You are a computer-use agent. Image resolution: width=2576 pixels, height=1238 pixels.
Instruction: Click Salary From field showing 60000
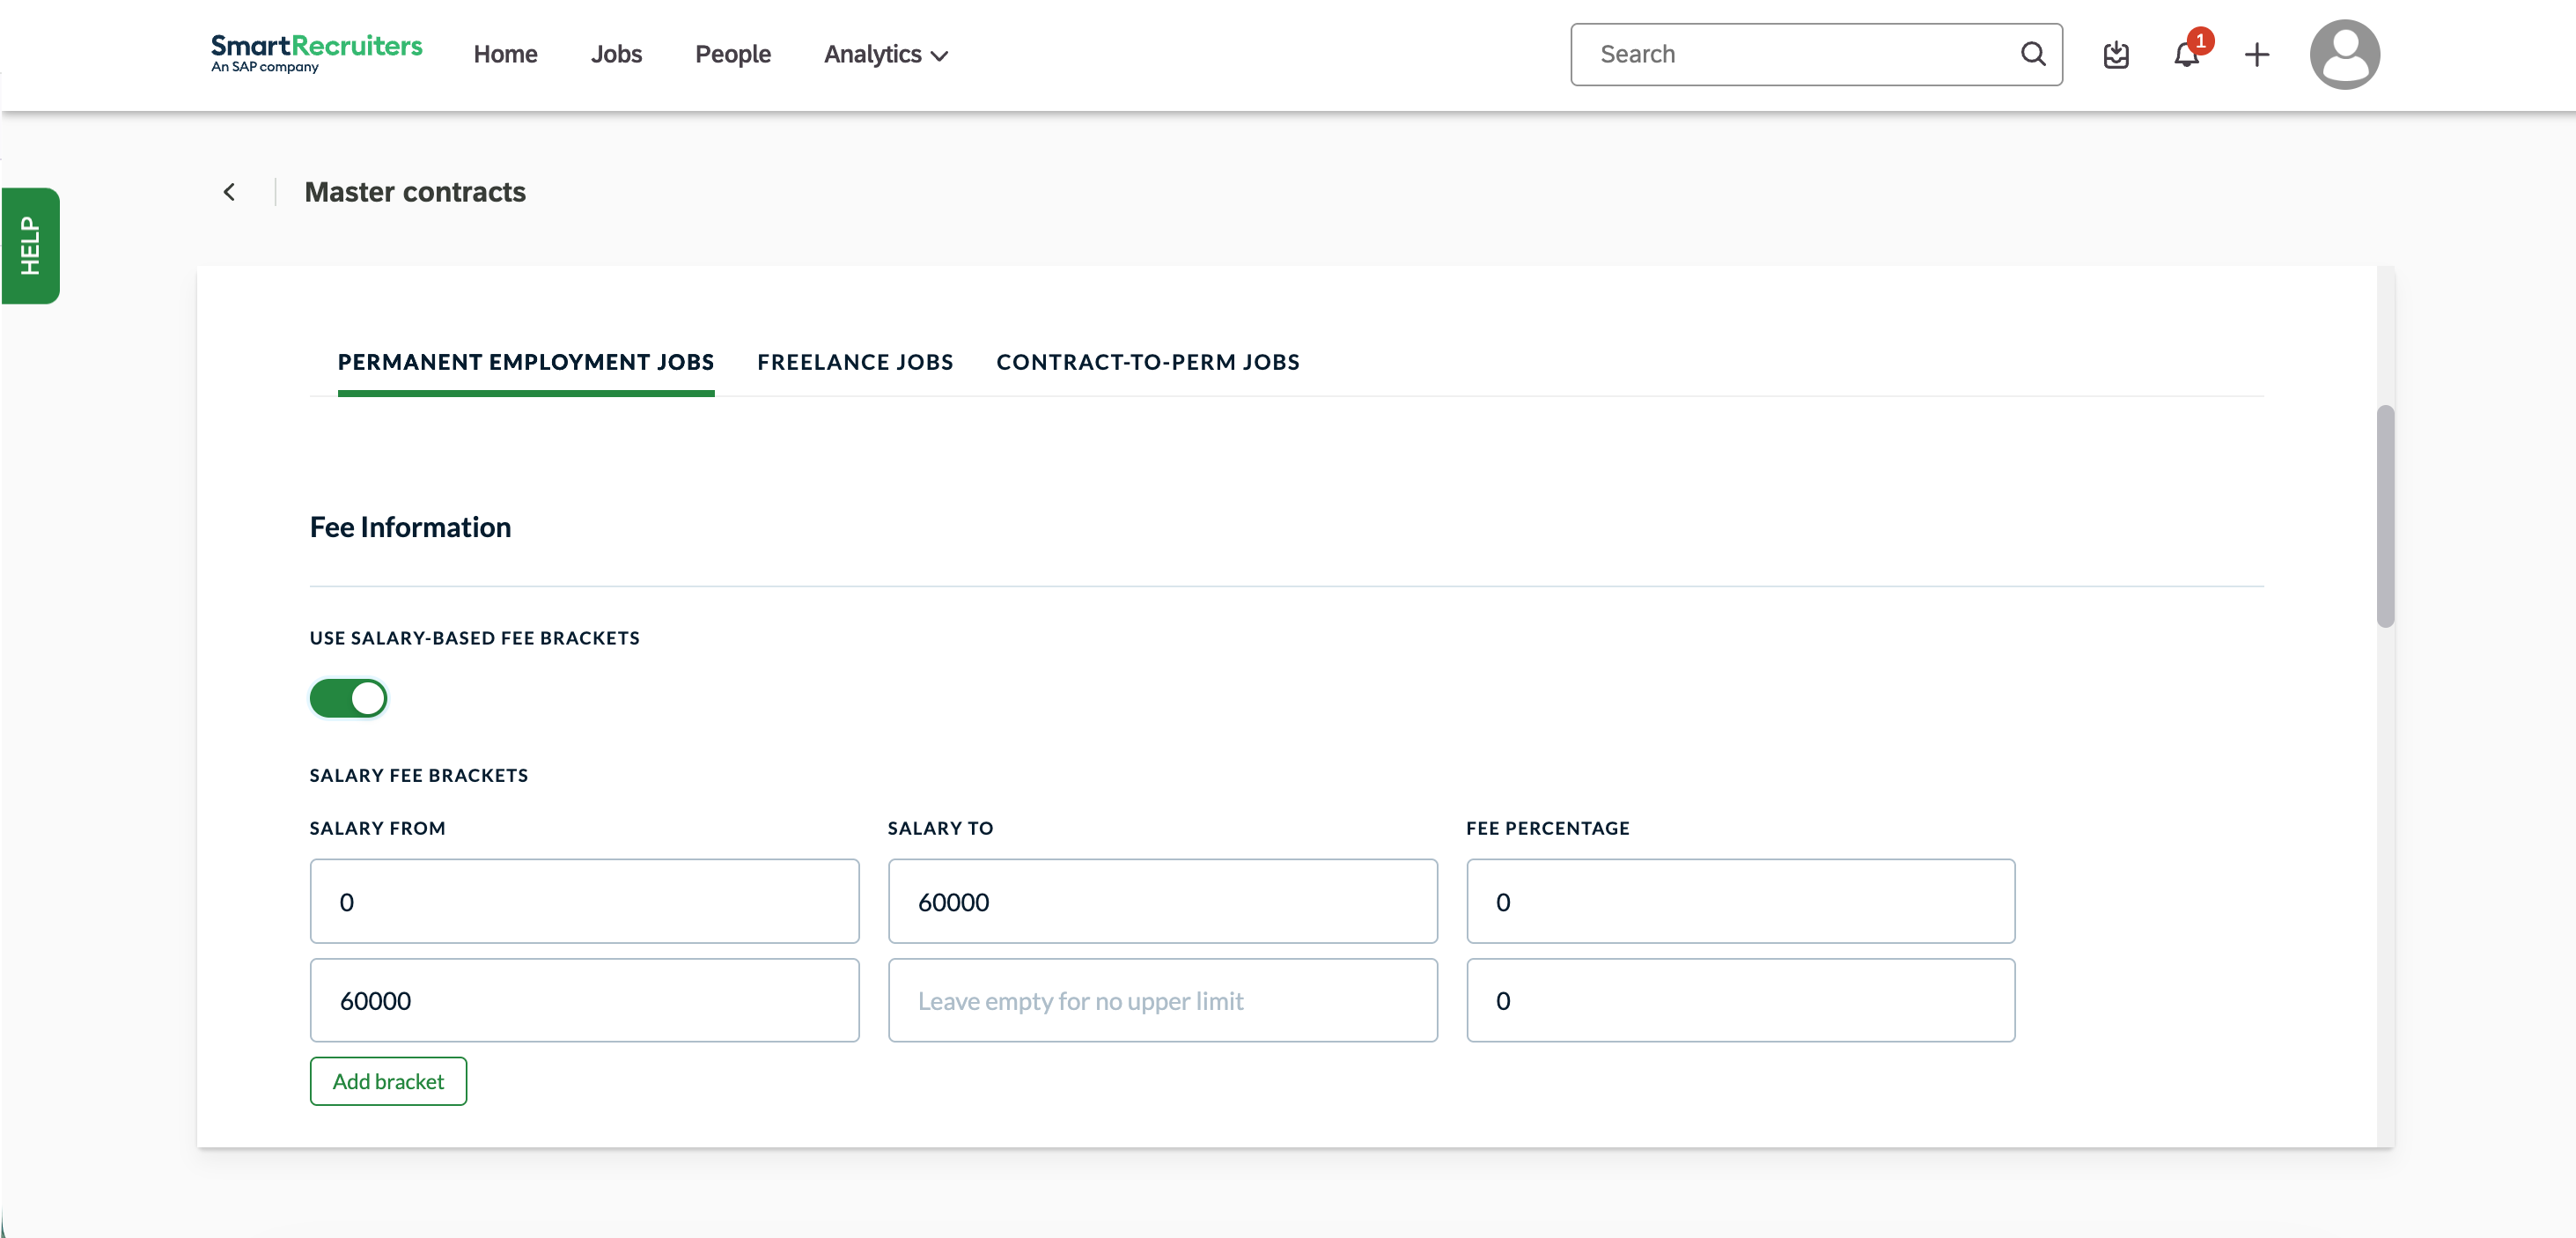pyautogui.click(x=584, y=1000)
